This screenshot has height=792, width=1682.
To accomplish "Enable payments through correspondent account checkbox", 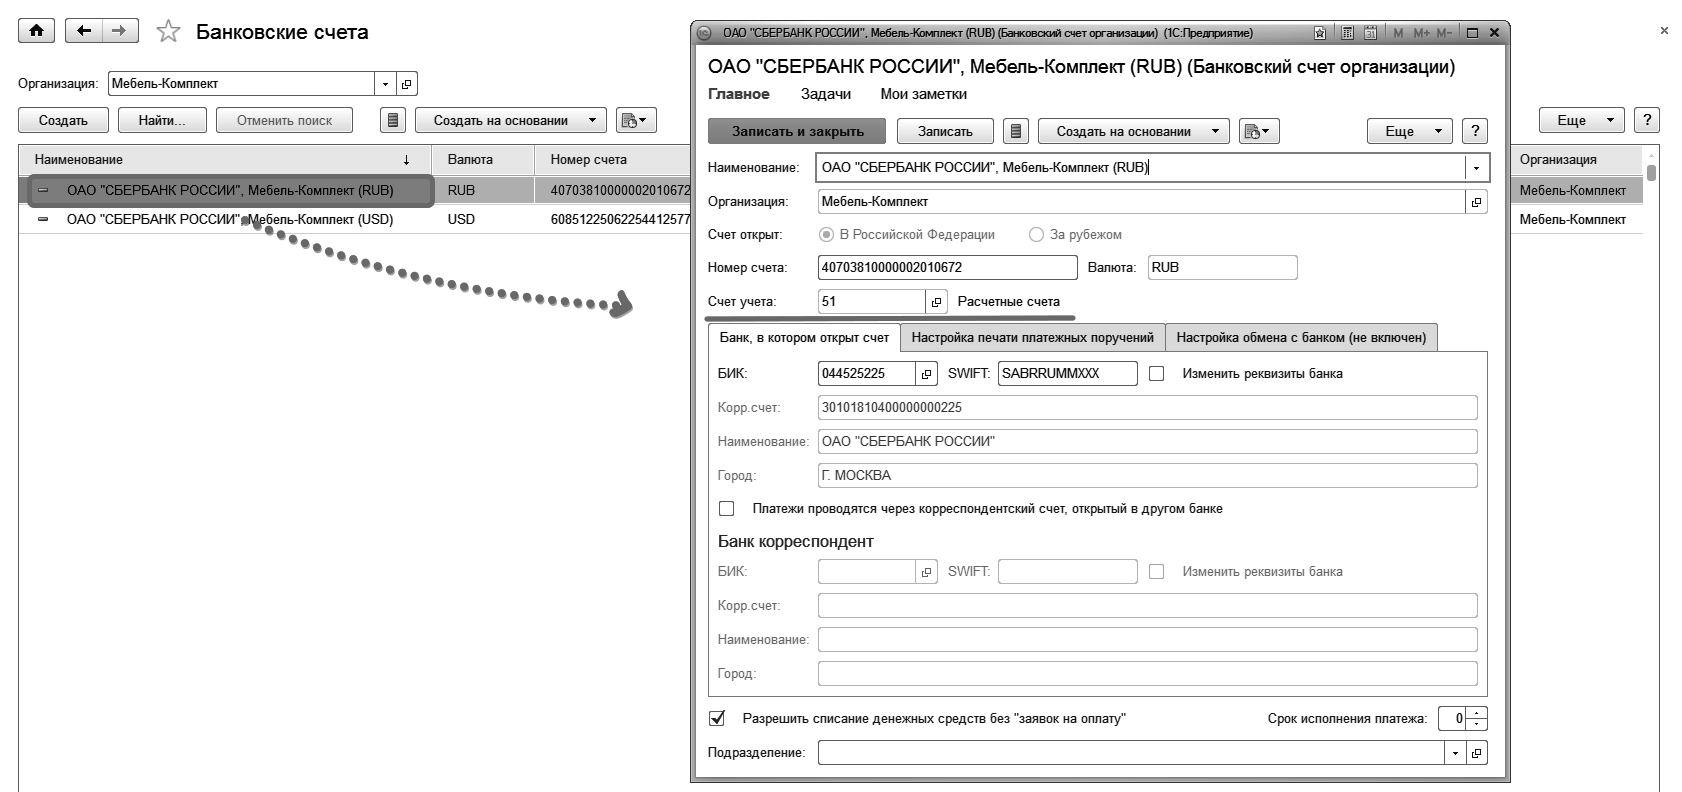I will pyautogui.click(x=727, y=509).
